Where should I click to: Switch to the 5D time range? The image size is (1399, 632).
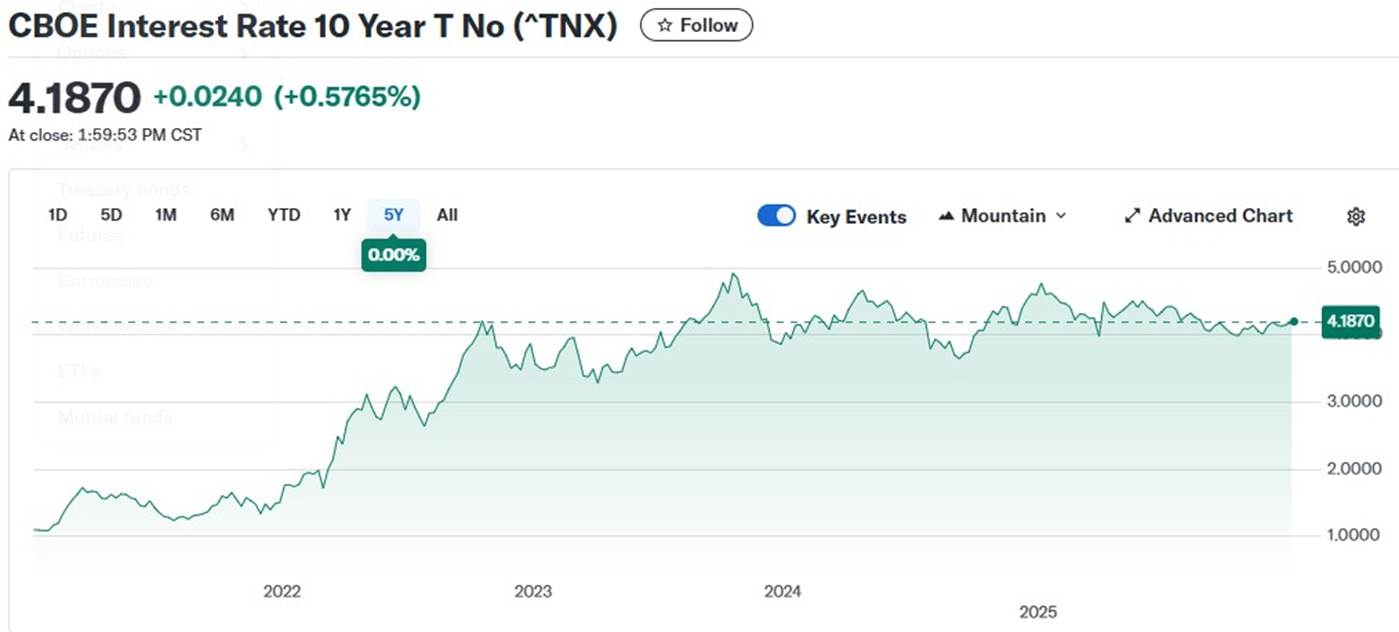click(111, 215)
